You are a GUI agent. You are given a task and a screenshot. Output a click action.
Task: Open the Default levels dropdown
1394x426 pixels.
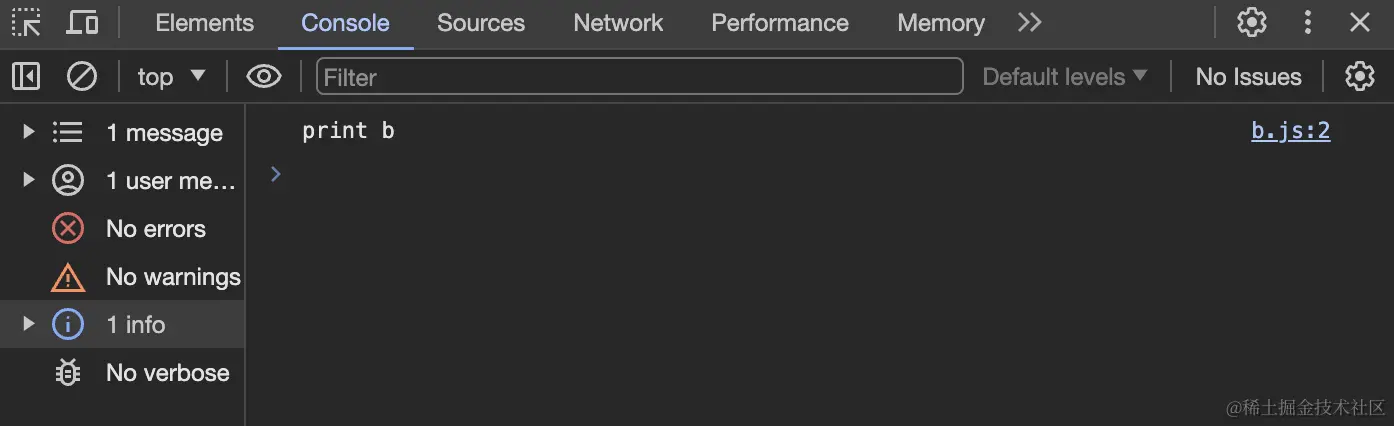tap(1064, 76)
